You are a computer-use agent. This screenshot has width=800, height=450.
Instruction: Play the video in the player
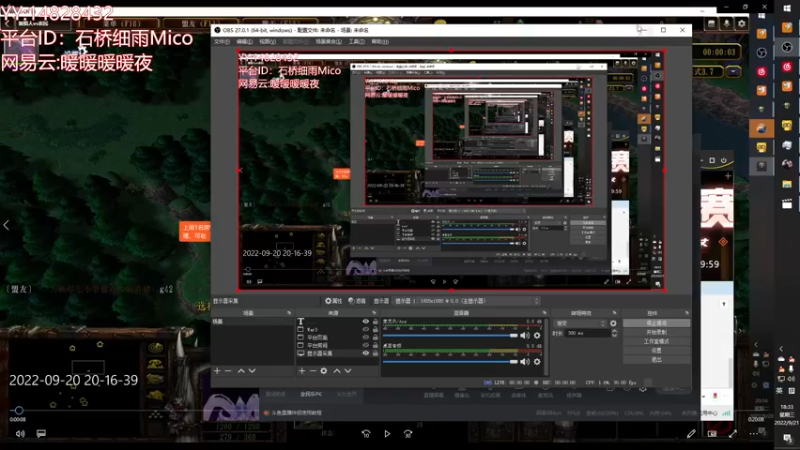(x=387, y=434)
